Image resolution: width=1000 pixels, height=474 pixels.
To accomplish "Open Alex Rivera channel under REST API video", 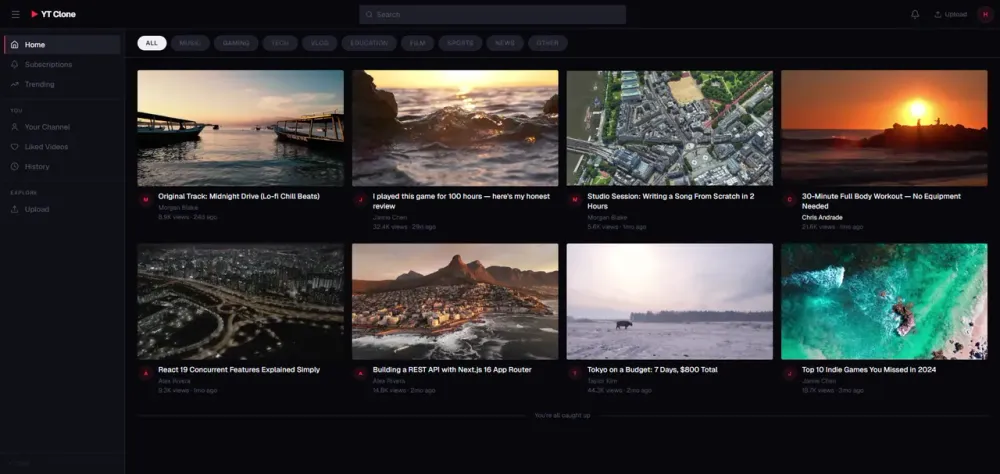I will point(388,381).
